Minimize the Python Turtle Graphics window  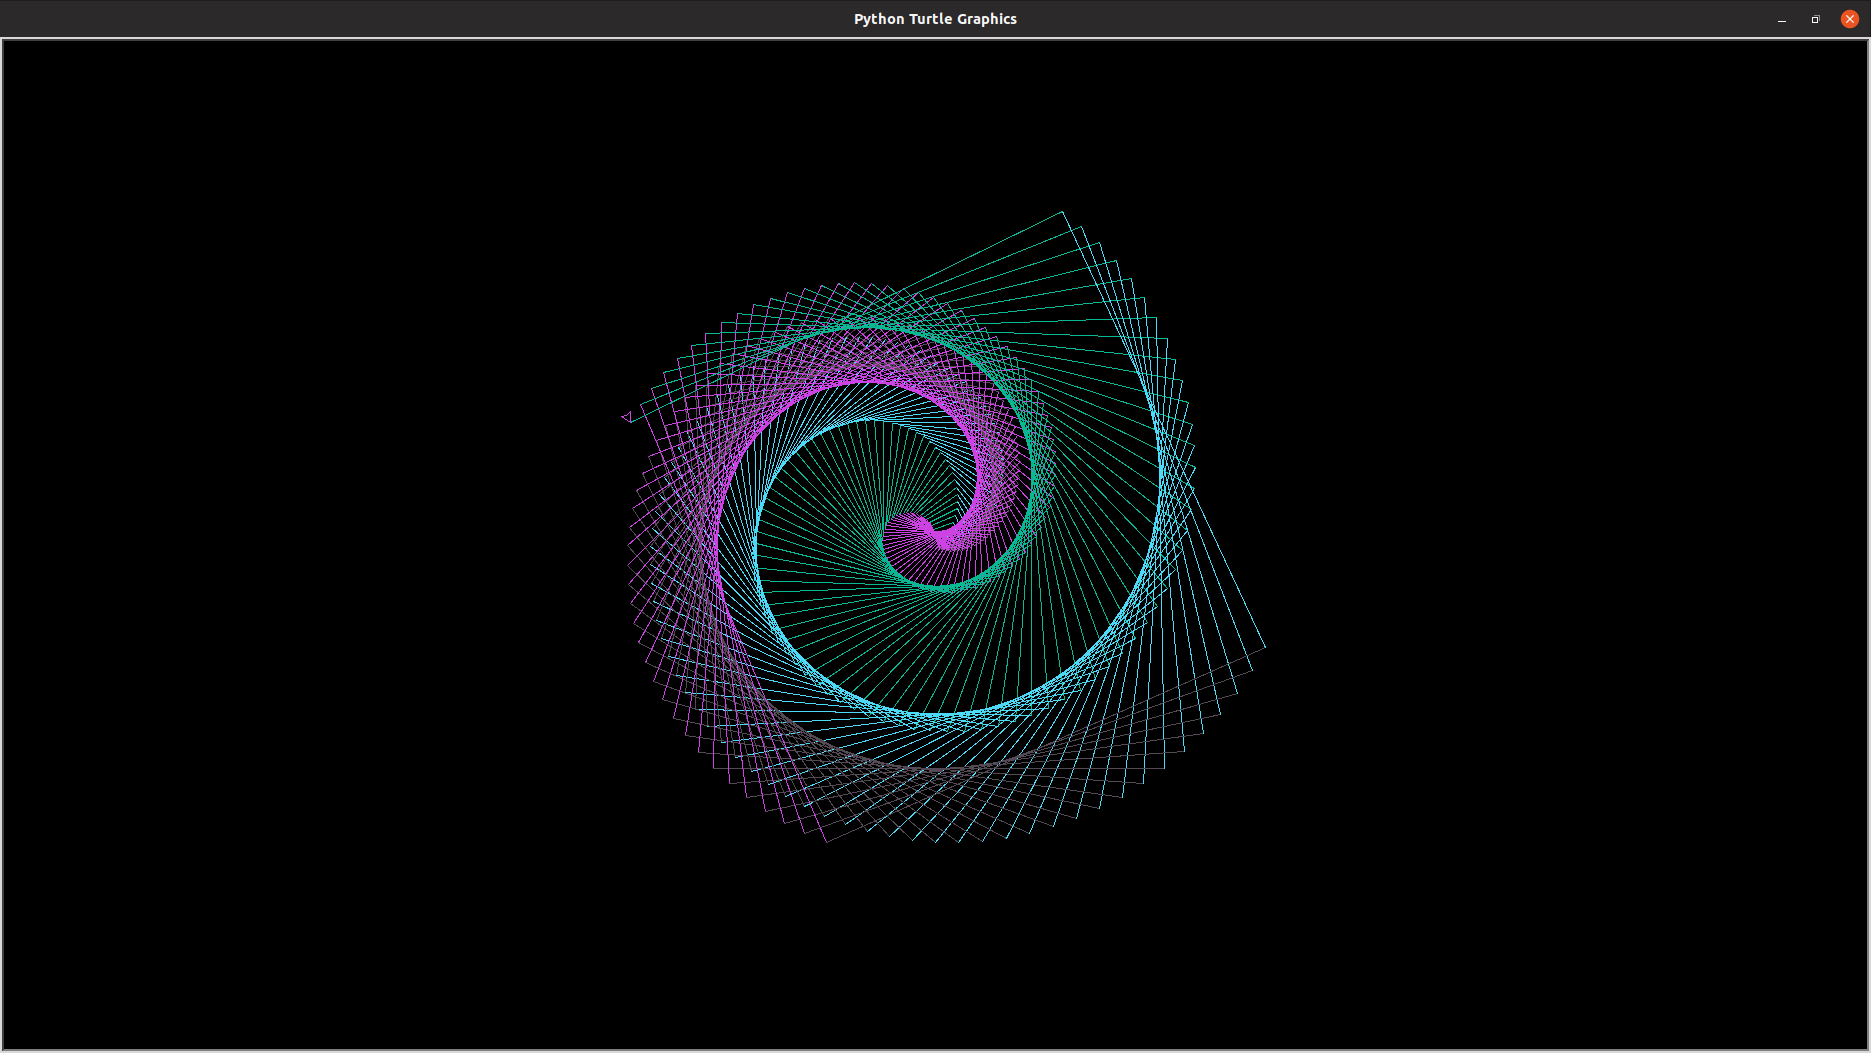1782,19
